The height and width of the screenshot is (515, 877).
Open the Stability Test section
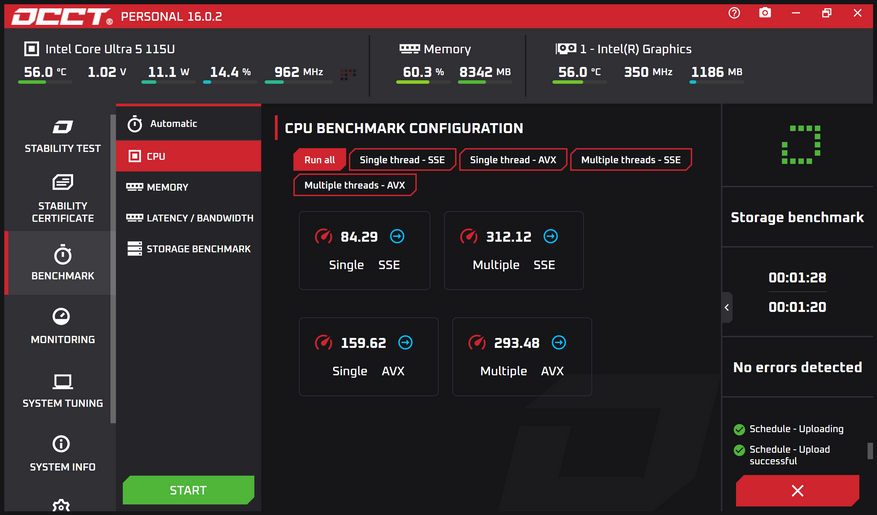pyautogui.click(x=62, y=136)
